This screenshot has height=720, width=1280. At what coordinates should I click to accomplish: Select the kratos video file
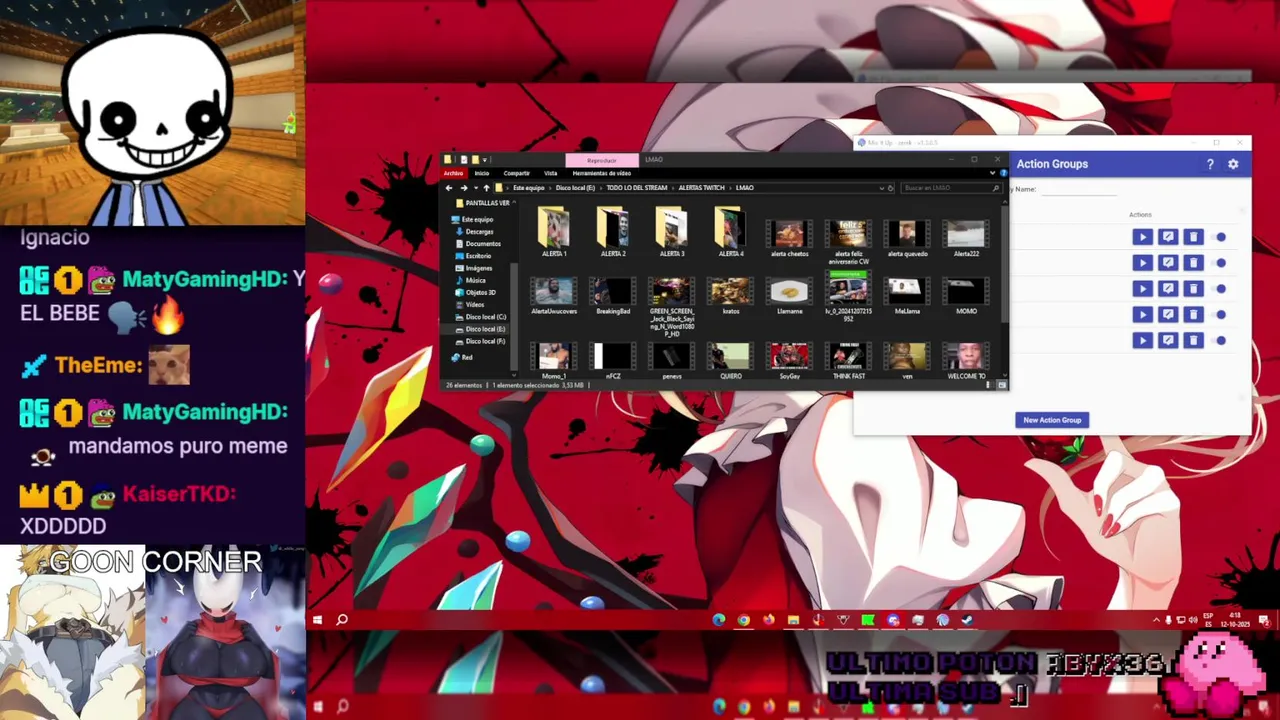click(x=731, y=295)
